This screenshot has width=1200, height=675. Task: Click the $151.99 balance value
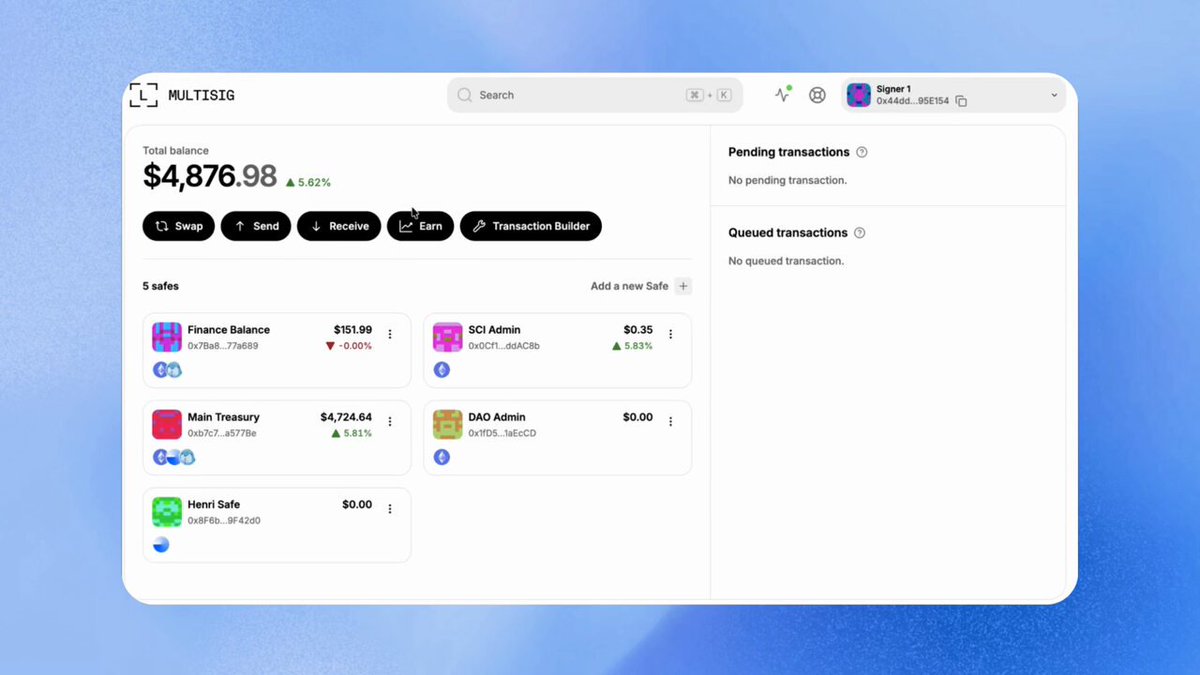coord(353,330)
